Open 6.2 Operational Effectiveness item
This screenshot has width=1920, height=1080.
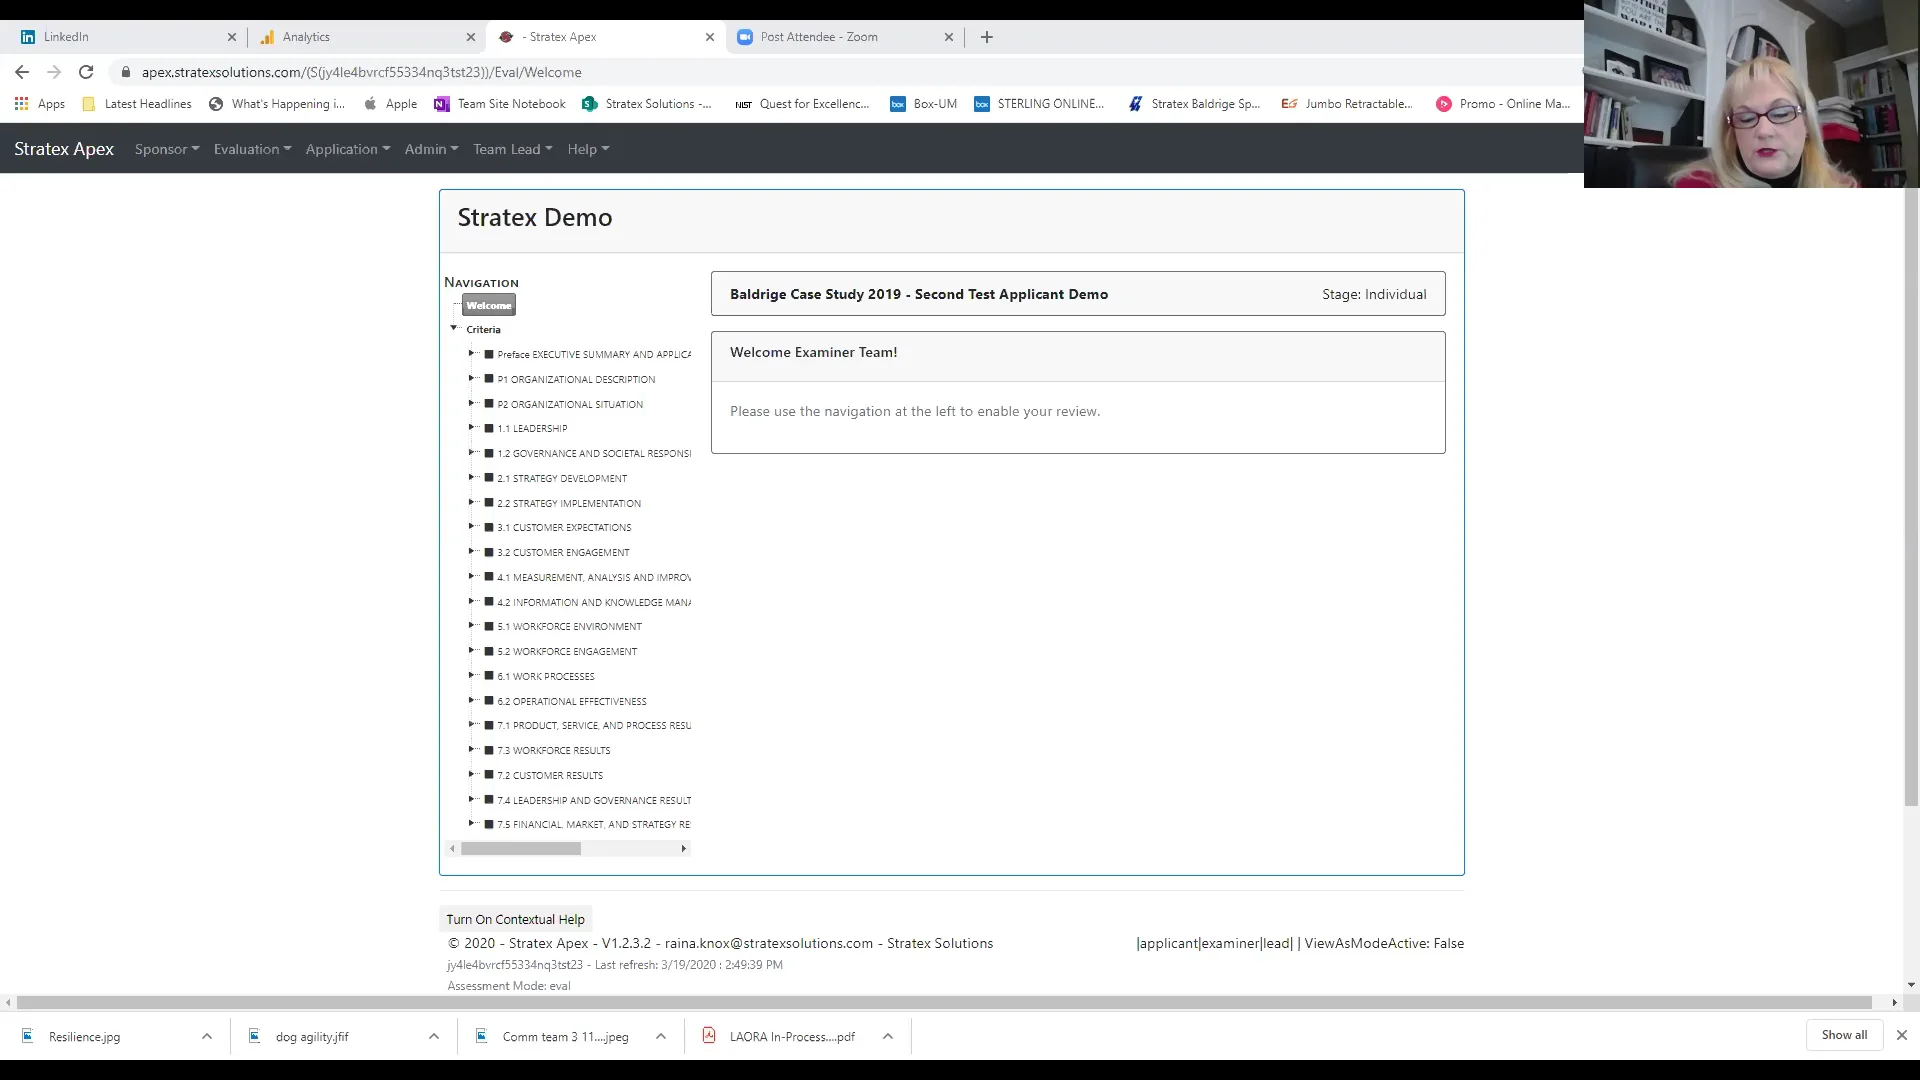click(x=572, y=701)
